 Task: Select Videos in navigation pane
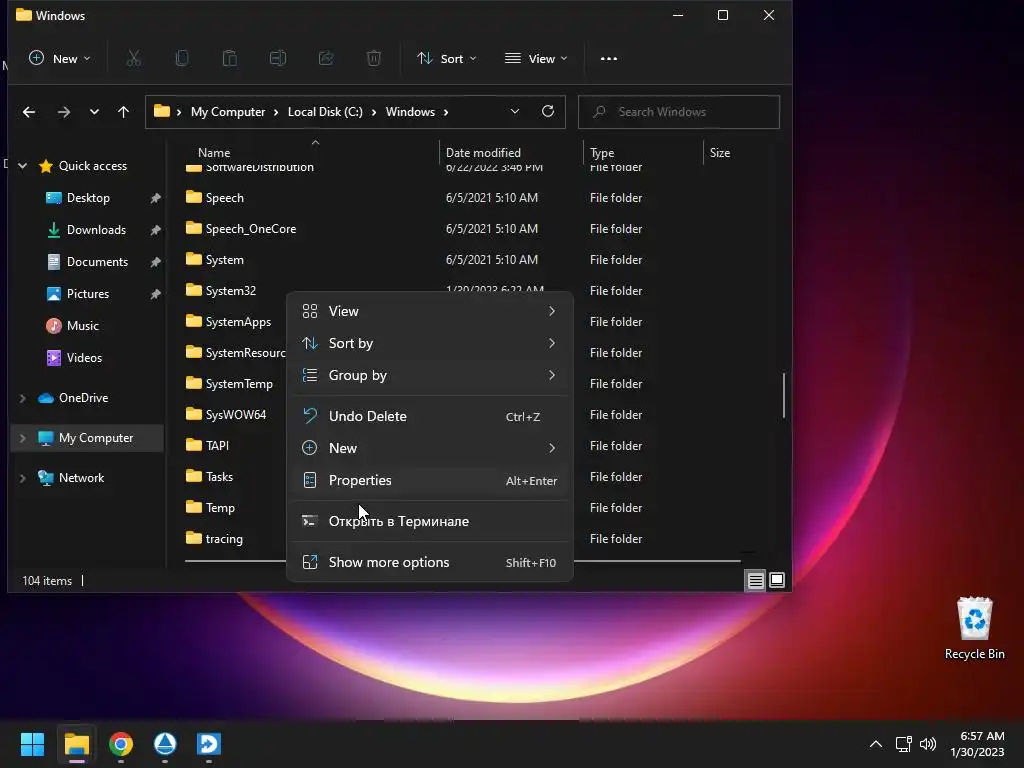pyautogui.click(x=84, y=358)
